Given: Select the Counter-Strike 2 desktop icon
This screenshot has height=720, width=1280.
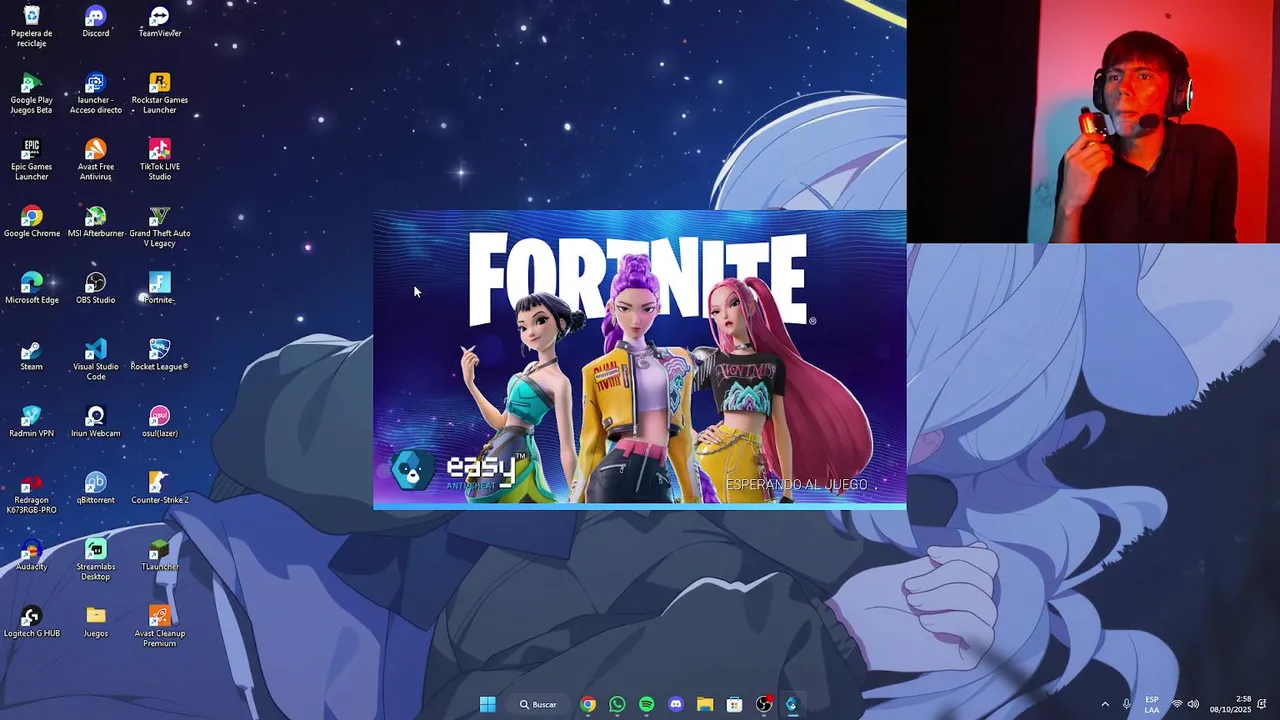Looking at the screenshot, I should (159, 489).
